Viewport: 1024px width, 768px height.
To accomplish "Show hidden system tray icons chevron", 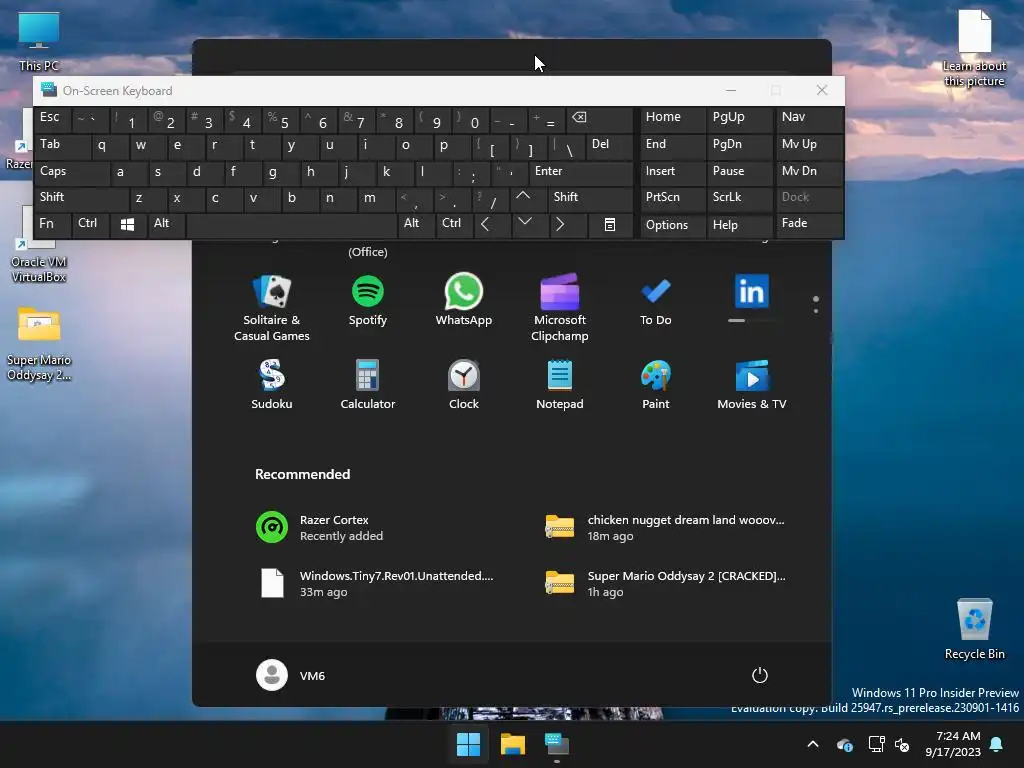I will tap(813, 744).
